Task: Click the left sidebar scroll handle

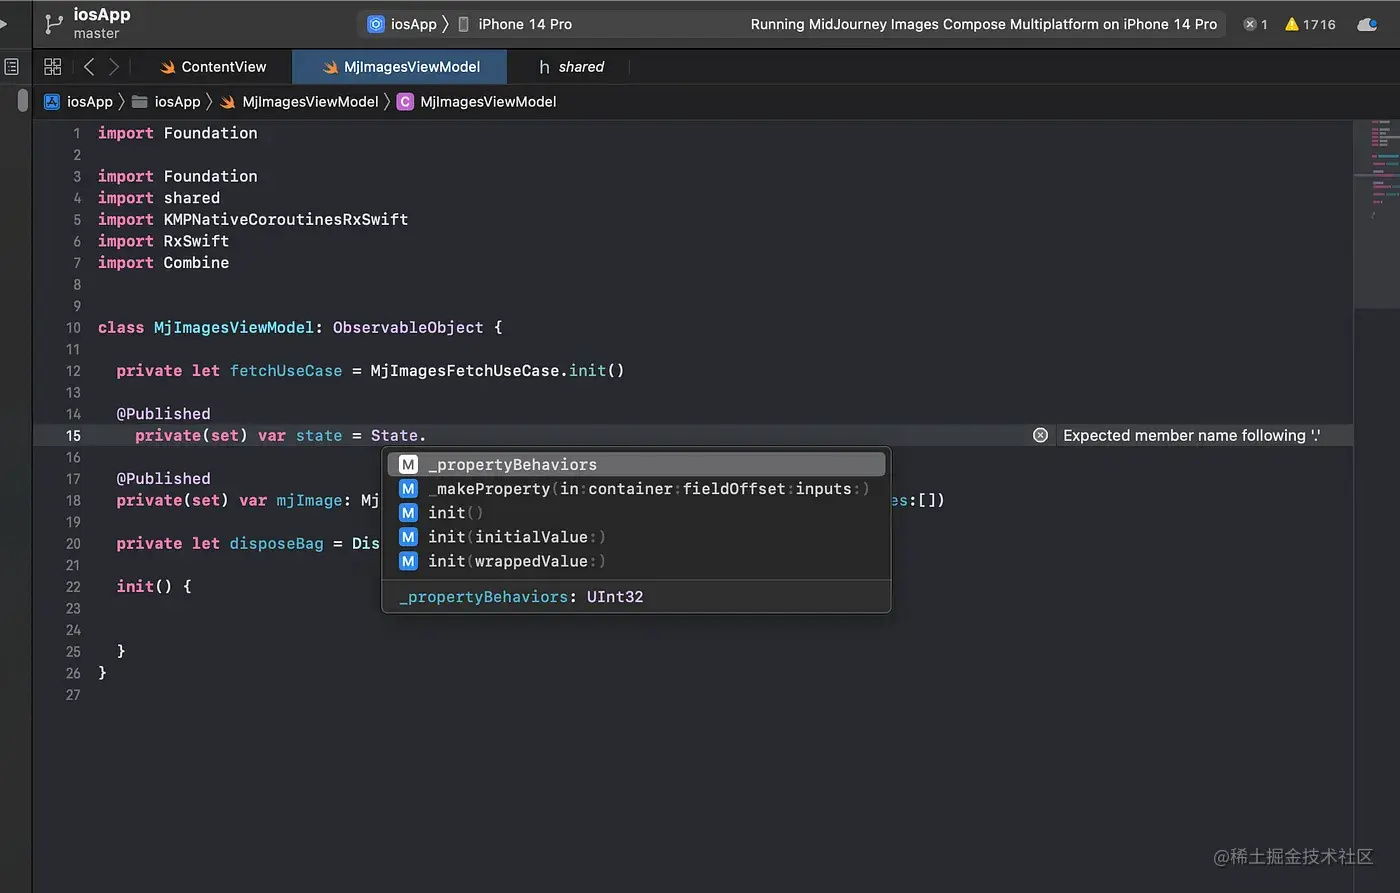Action: (x=22, y=101)
